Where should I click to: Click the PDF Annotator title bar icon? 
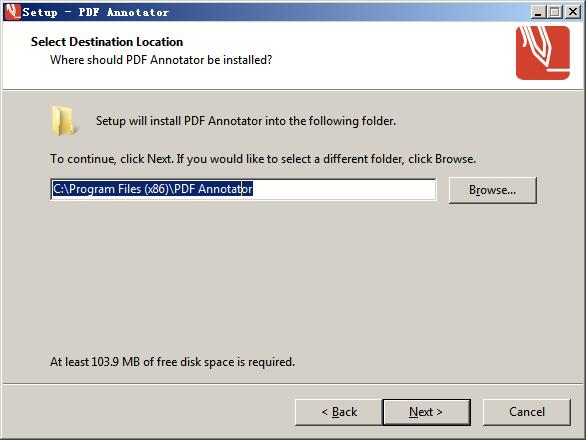point(12,12)
